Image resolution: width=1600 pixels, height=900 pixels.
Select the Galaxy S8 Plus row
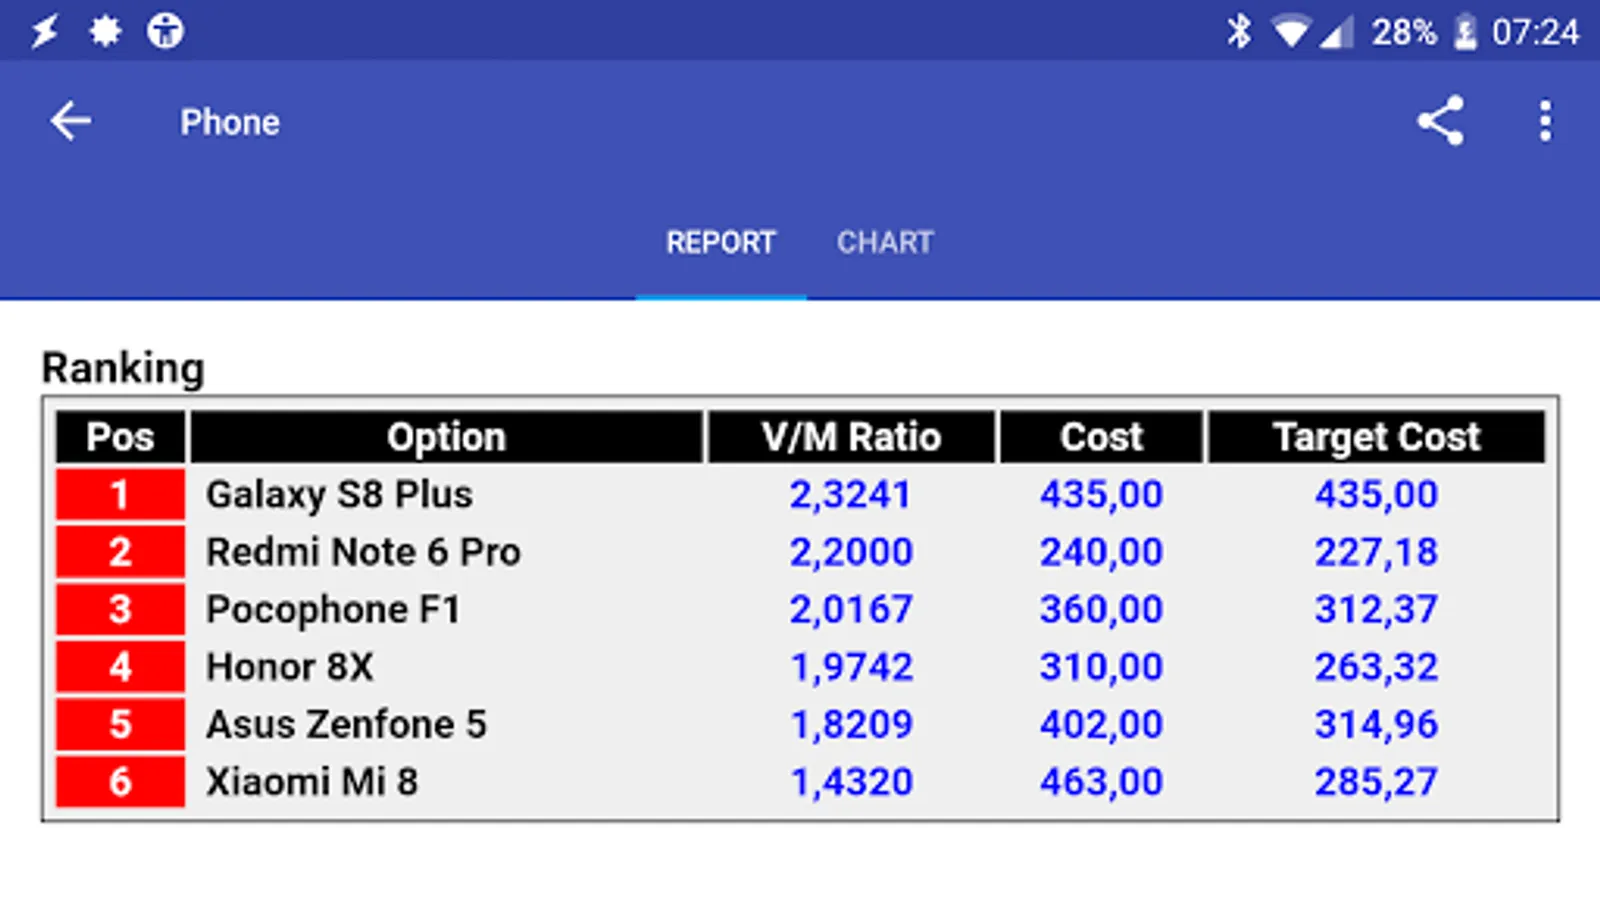coord(800,494)
